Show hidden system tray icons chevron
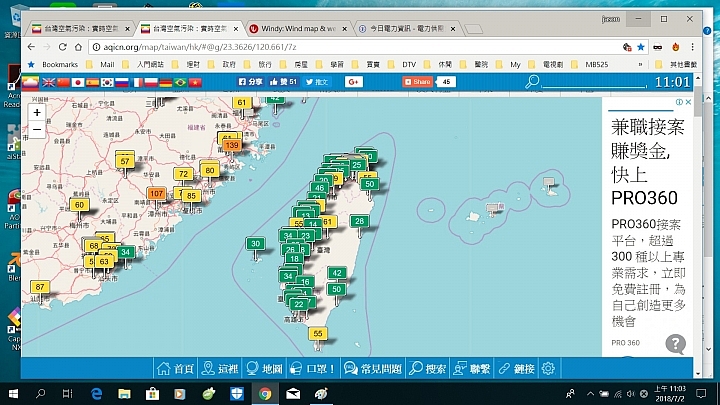 tap(591, 394)
